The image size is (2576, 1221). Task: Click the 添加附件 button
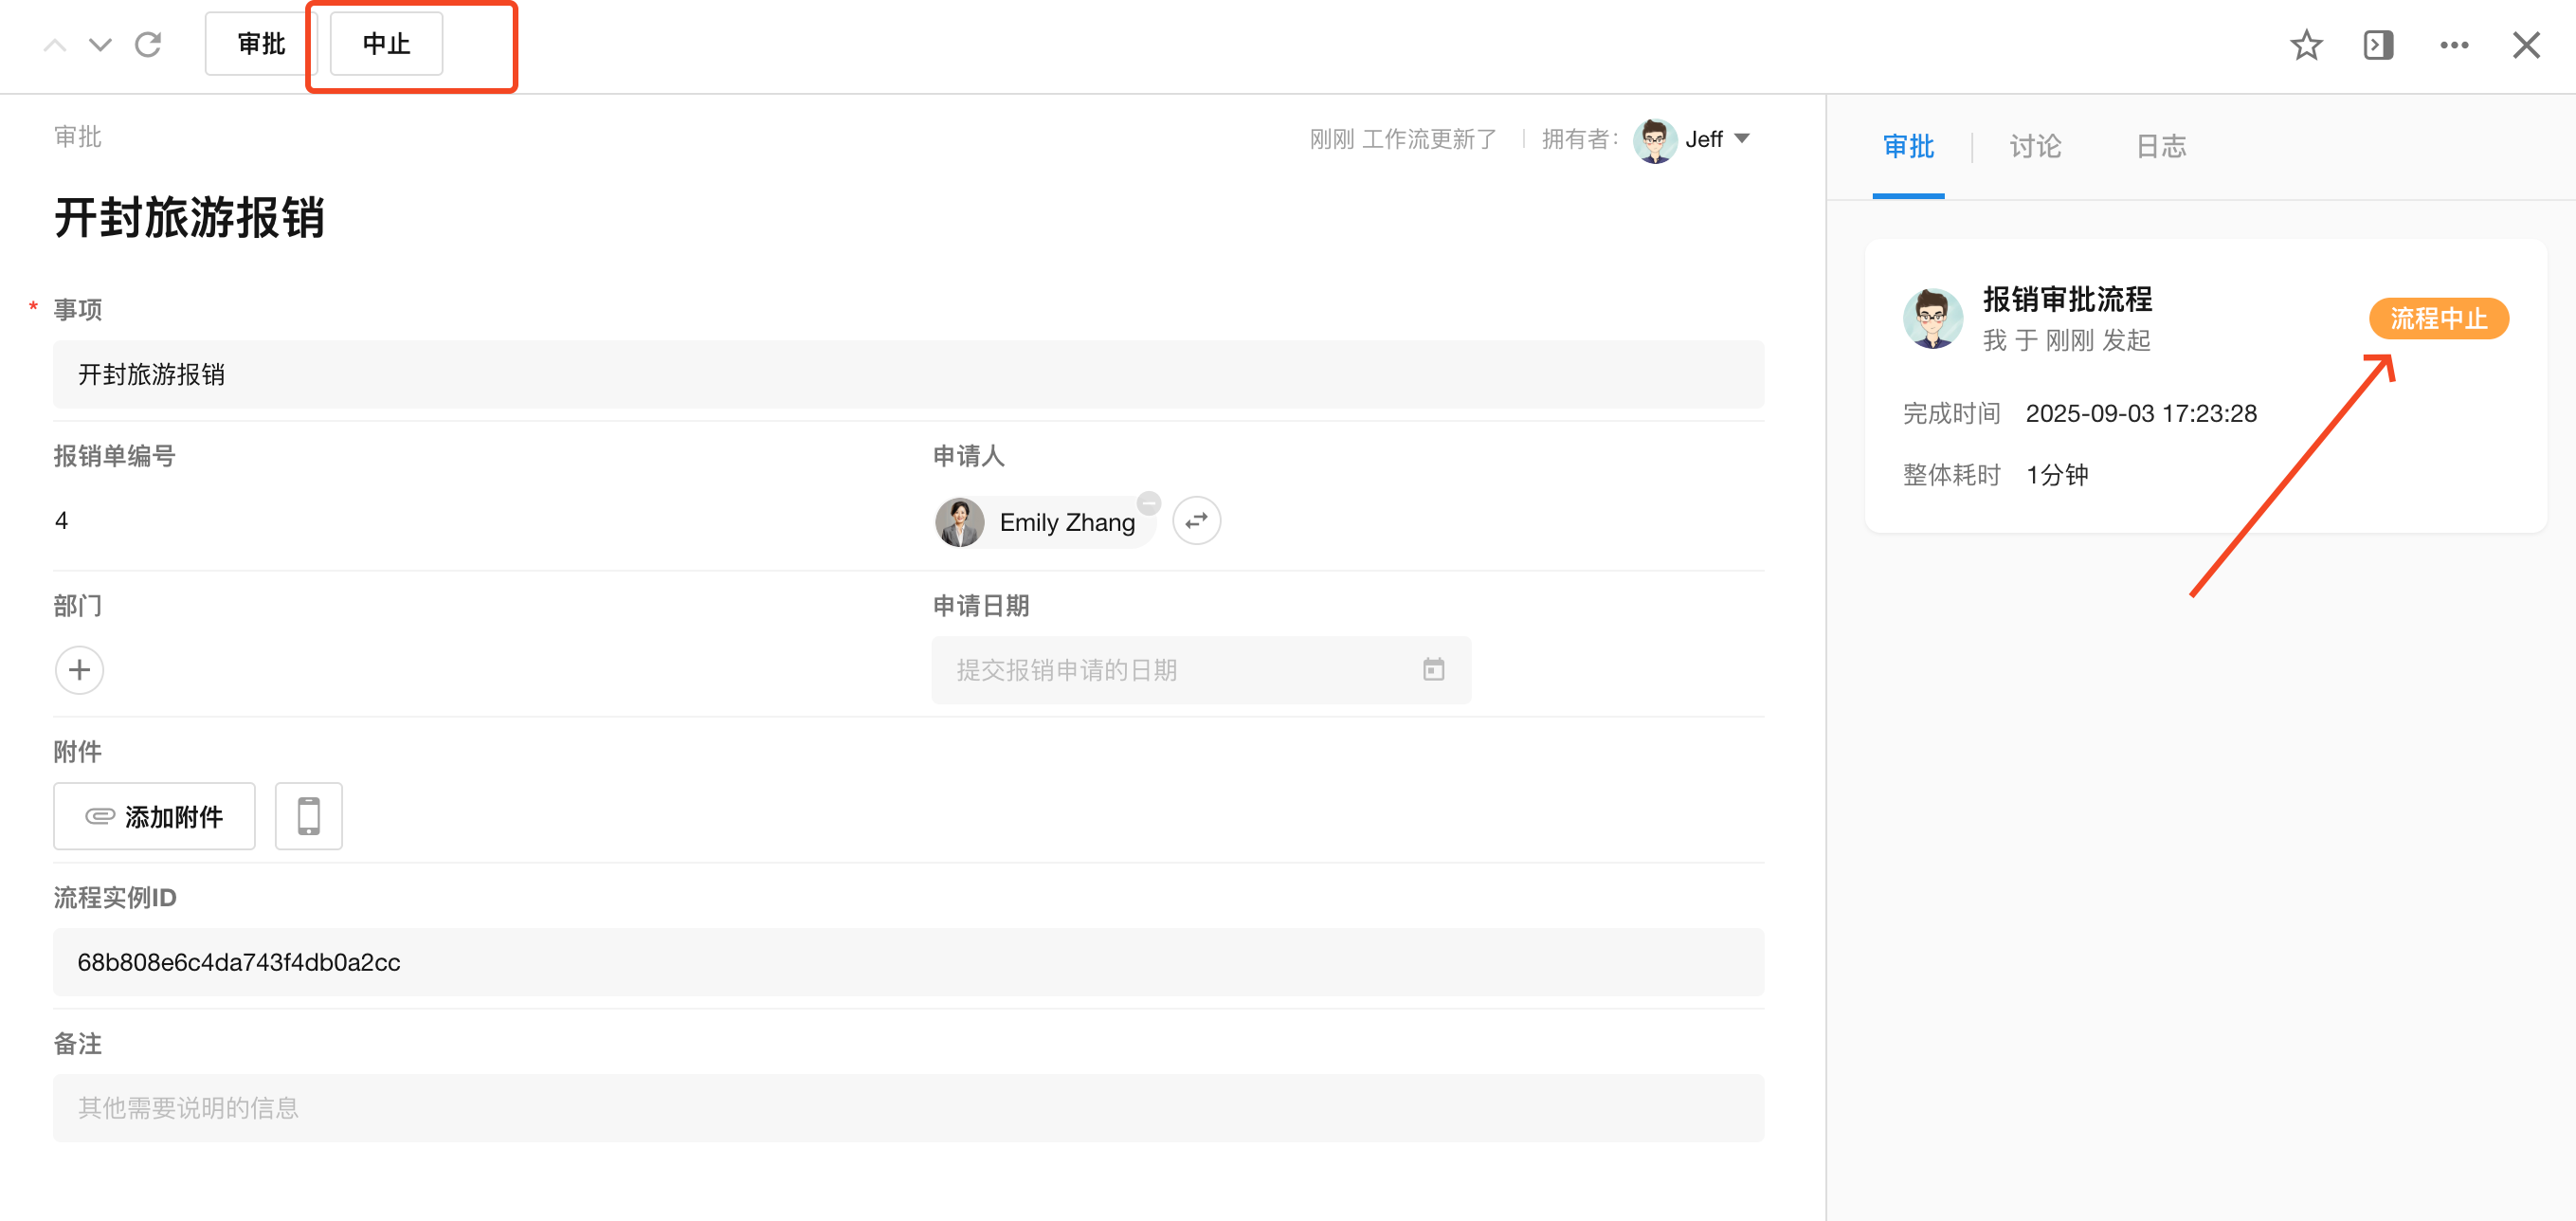(154, 816)
